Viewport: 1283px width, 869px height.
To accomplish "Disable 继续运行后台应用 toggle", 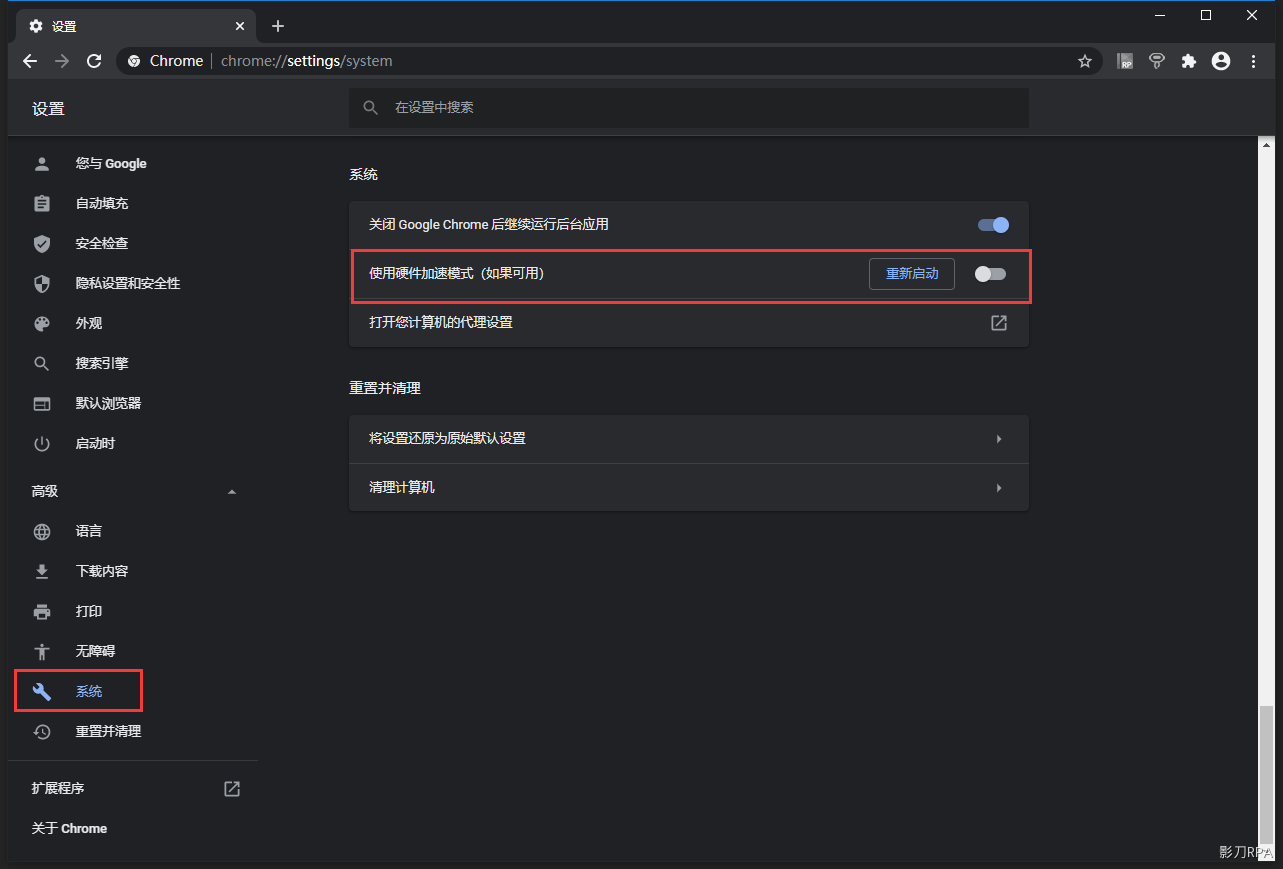I will (993, 225).
